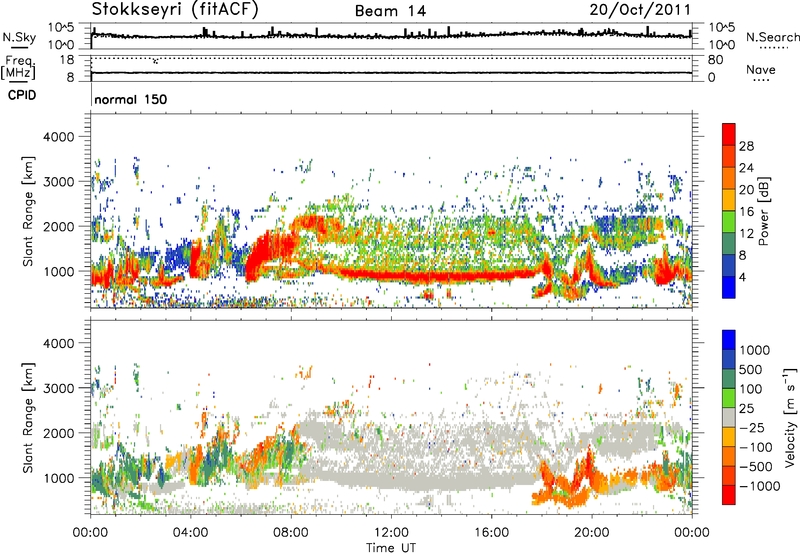
Task: Click the 'Beam 14' label
Action: [x=390, y=11]
